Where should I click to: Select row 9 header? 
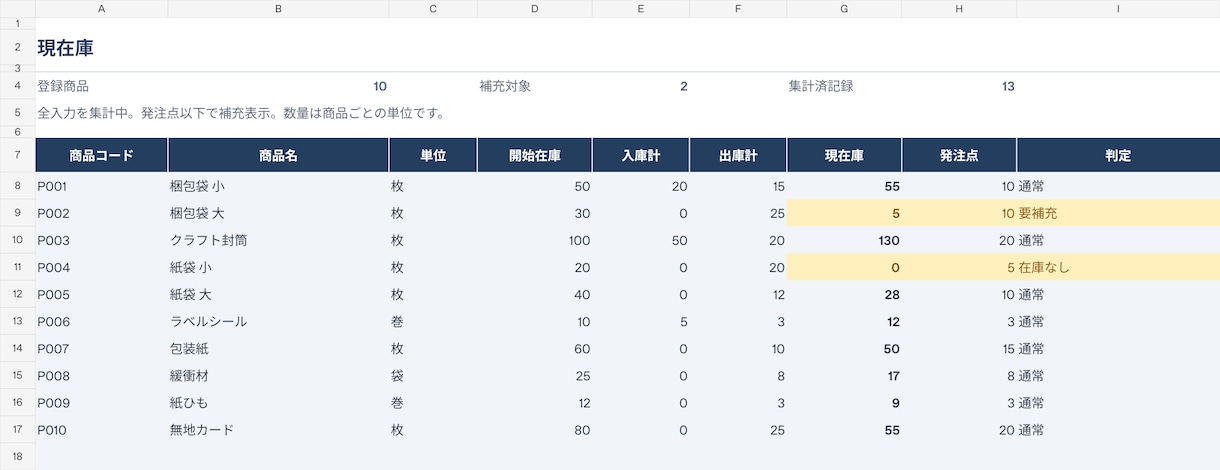coord(17,213)
